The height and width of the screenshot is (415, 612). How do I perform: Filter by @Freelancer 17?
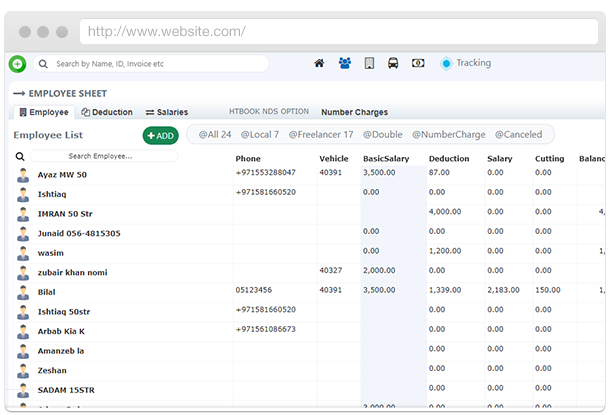coord(320,135)
